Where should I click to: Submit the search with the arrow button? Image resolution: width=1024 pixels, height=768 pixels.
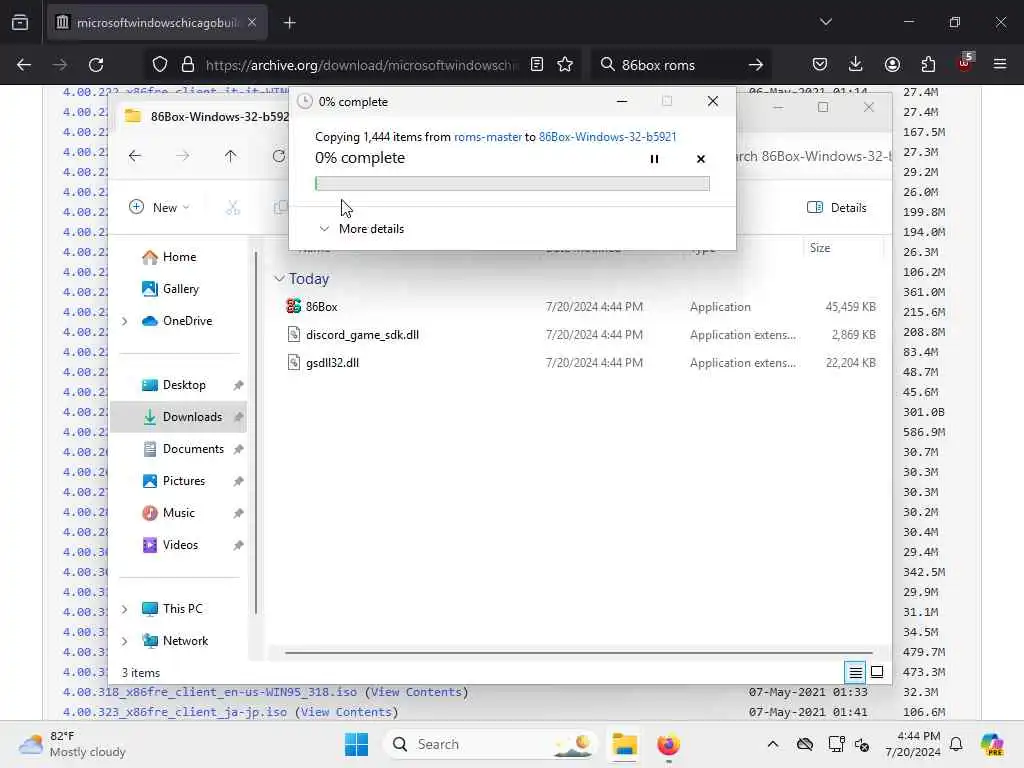coord(756,65)
